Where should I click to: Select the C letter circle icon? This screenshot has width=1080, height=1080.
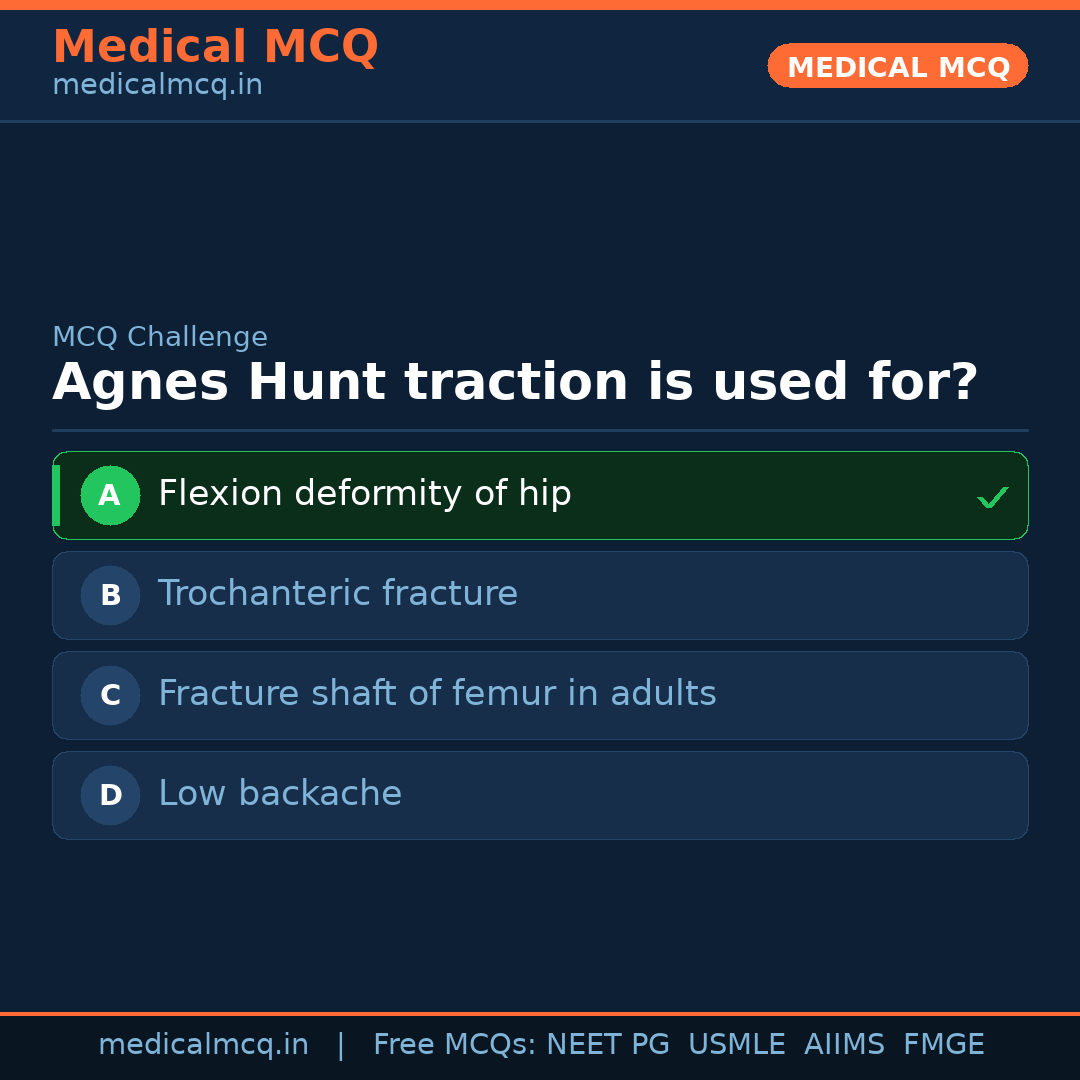pyautogui.click(x=110, y=695)
